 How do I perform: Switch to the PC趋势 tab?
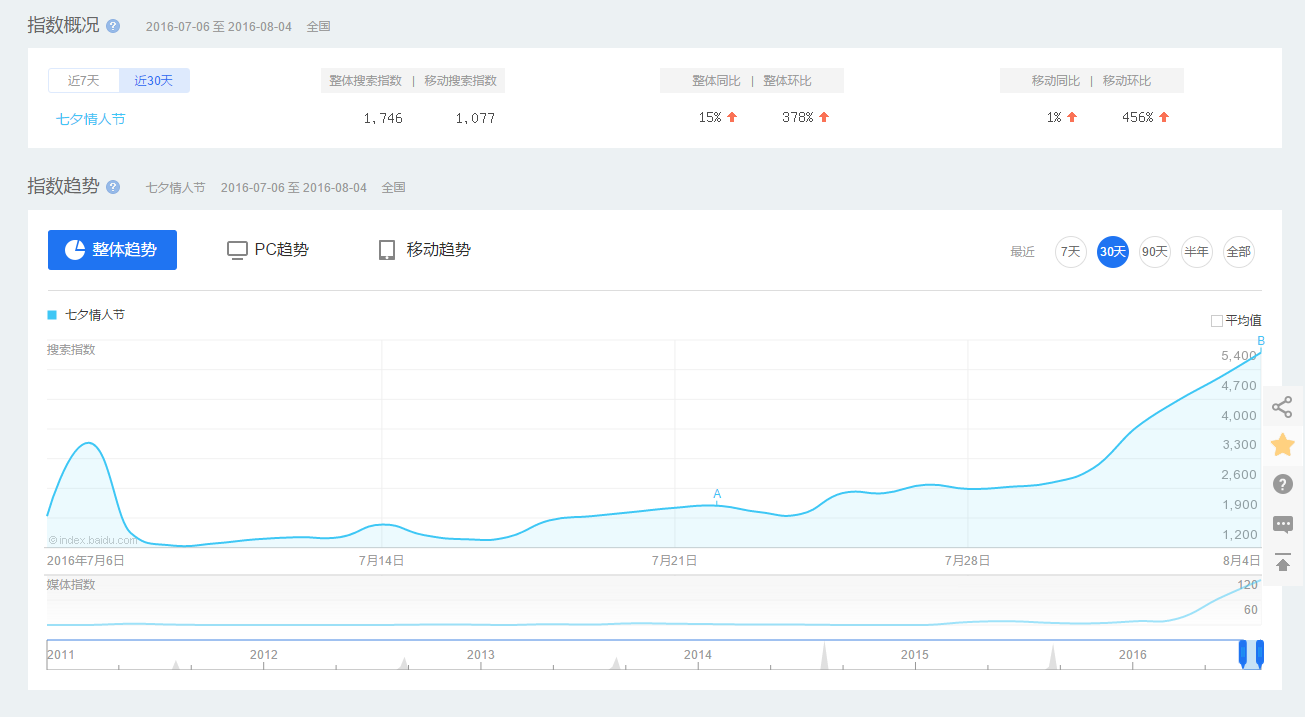(268, 250)
